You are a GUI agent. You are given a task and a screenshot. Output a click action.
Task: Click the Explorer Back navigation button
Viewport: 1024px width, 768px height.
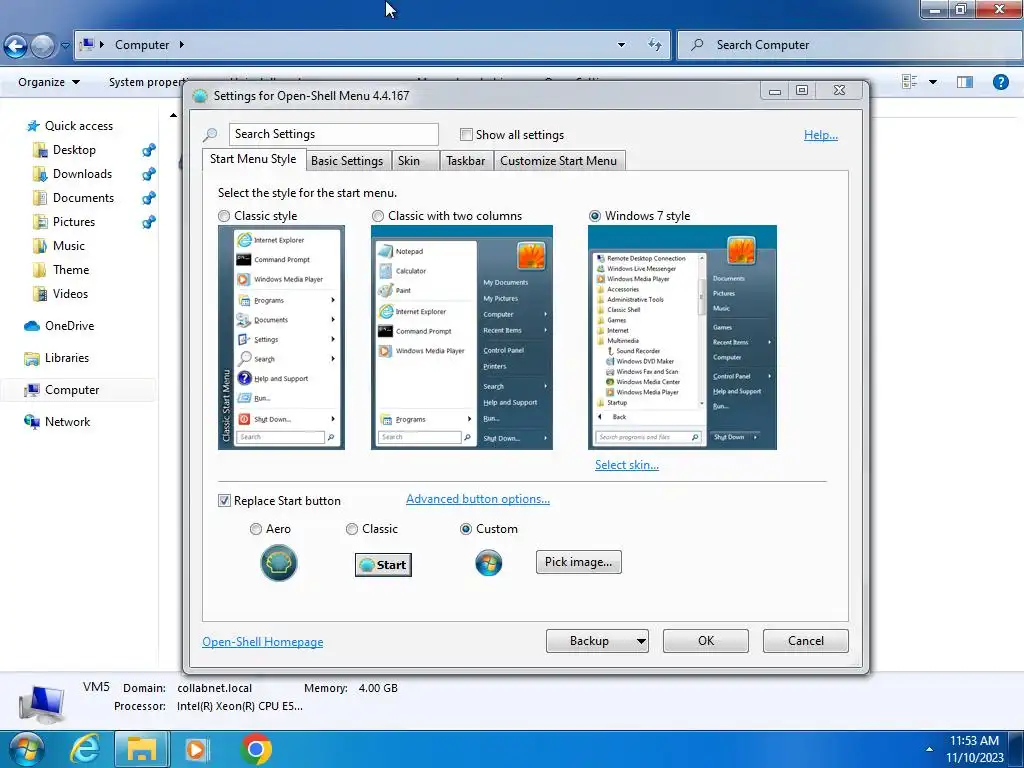(x=15, y=46)
